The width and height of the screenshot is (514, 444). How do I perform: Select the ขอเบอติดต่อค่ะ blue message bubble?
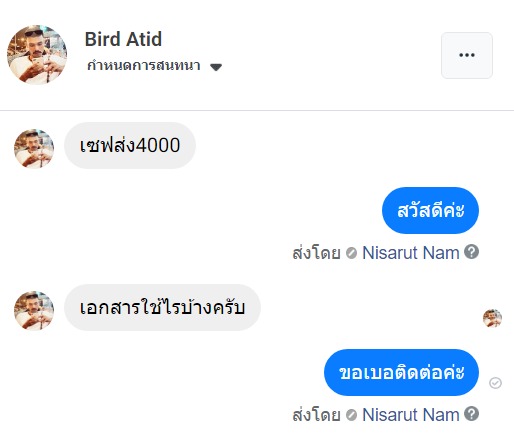401,372
